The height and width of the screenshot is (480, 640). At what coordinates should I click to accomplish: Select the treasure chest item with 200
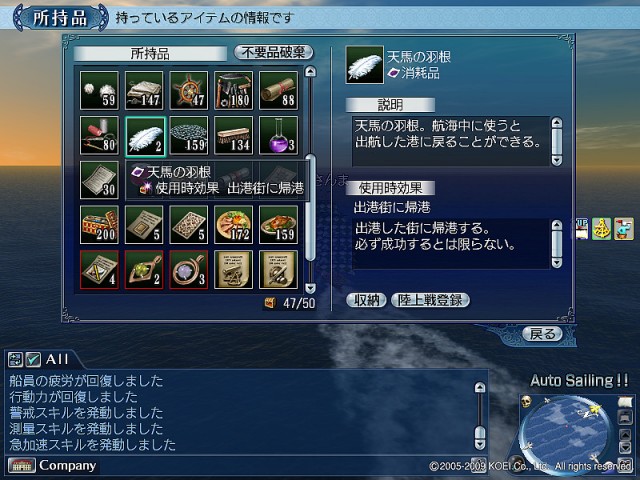point(99,225)
